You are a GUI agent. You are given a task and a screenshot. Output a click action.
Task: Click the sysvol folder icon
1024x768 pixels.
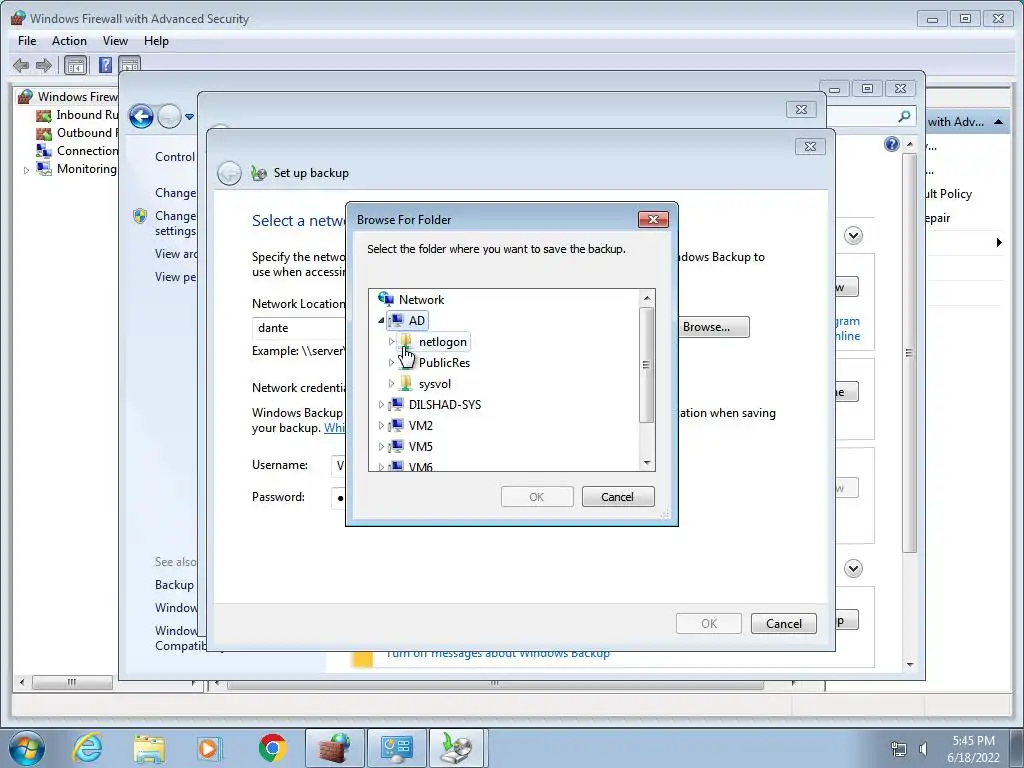click(406, 383)
